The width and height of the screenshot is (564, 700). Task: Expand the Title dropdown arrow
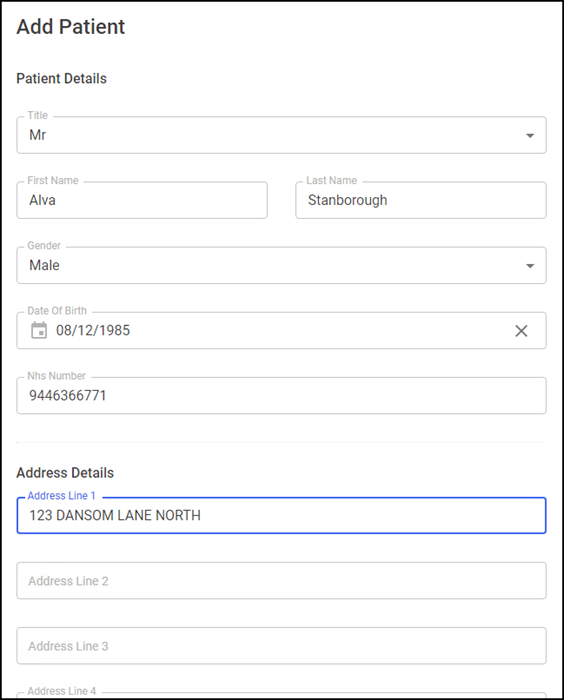pyautogui.click(x=530, y=135)
